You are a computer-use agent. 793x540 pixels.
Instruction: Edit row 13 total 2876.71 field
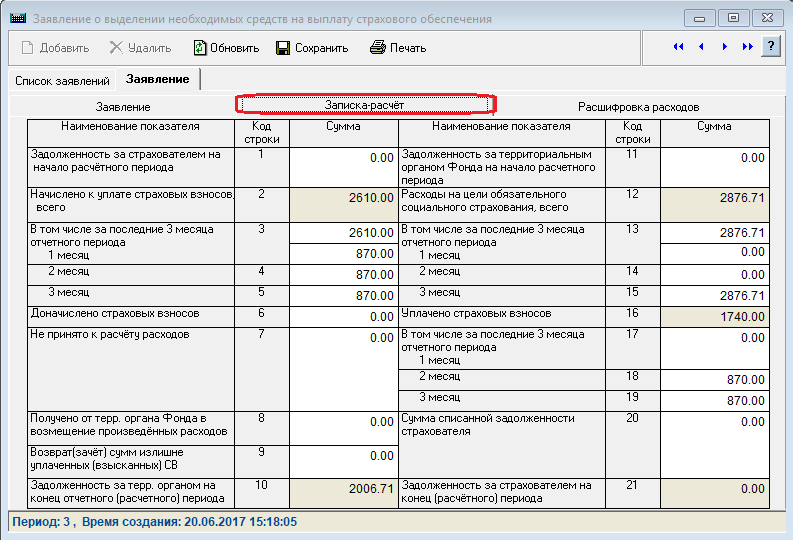[x=715, y=233]
